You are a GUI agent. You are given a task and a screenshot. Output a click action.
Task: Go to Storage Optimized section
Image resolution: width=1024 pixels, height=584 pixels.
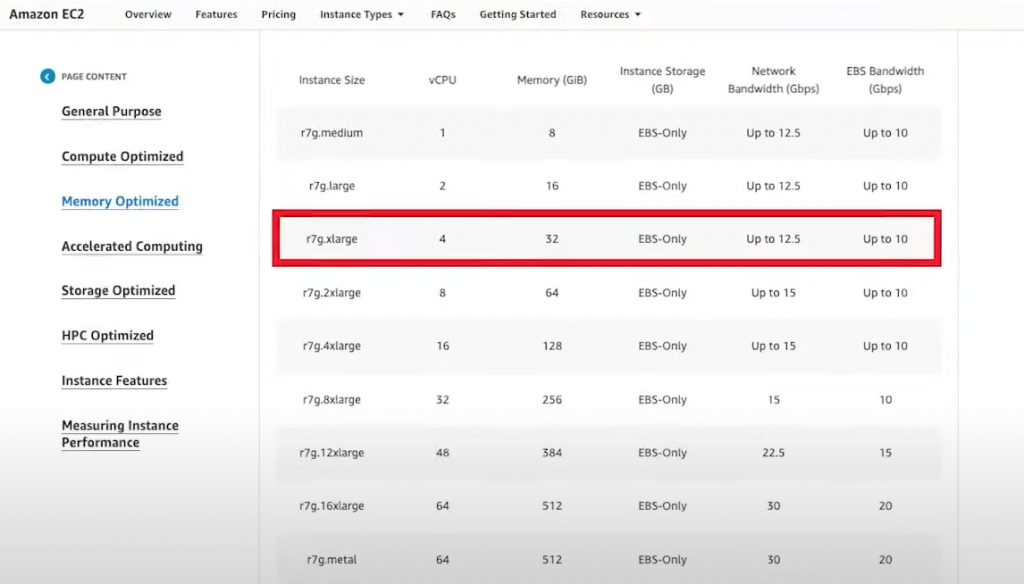pyautogui.click(x=118, y=291)
